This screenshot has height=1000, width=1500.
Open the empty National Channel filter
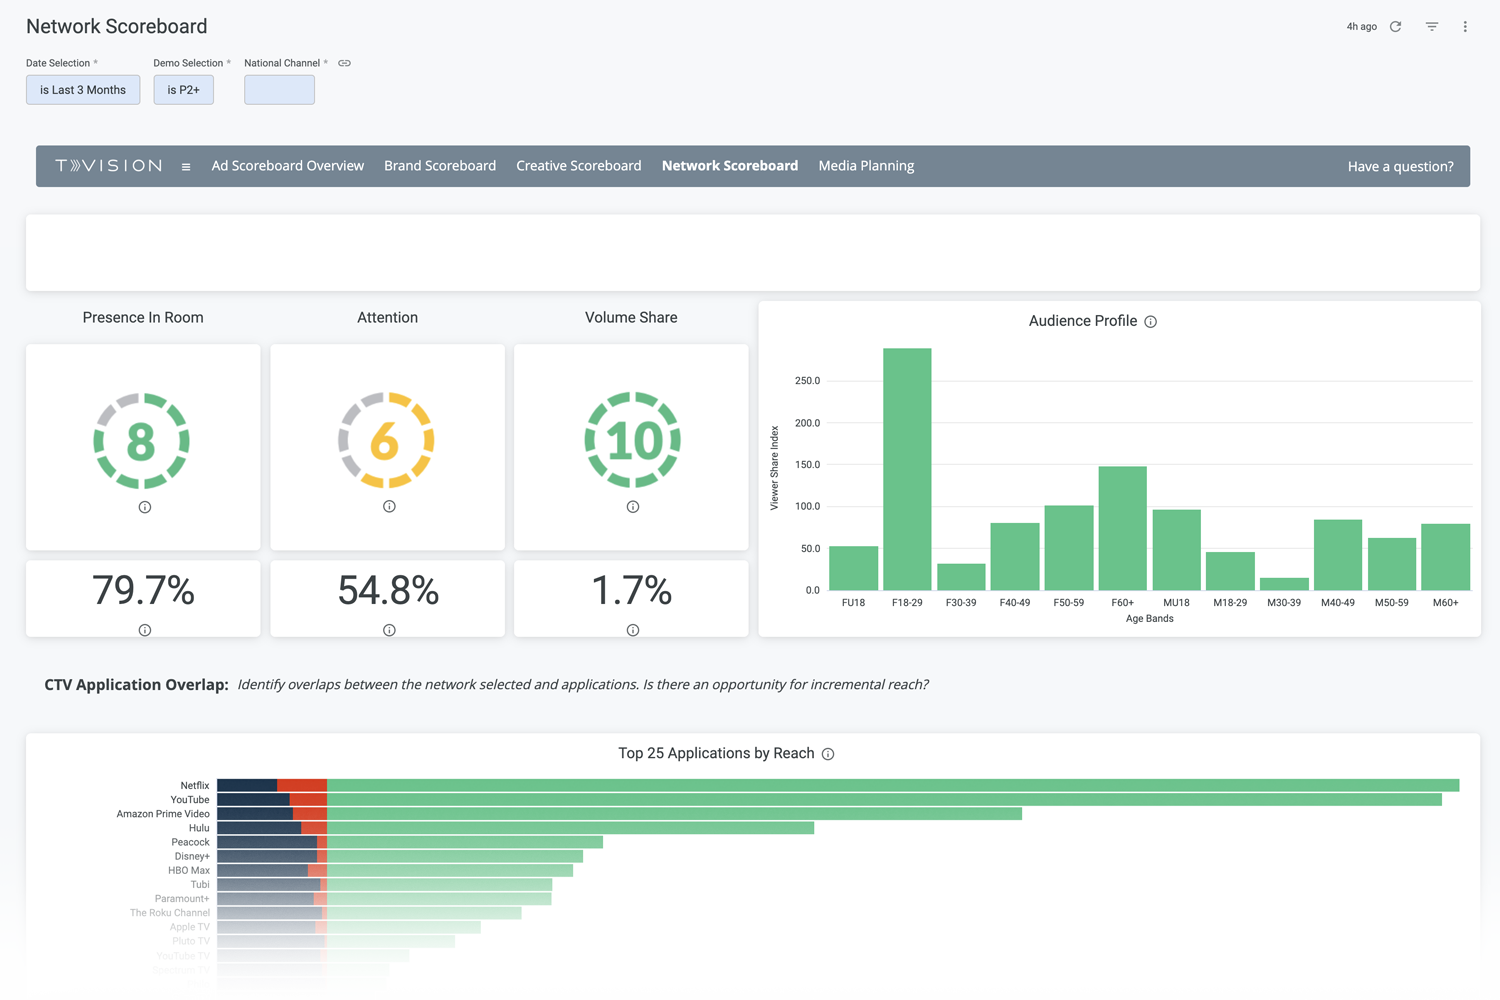(x=279, y=89)
